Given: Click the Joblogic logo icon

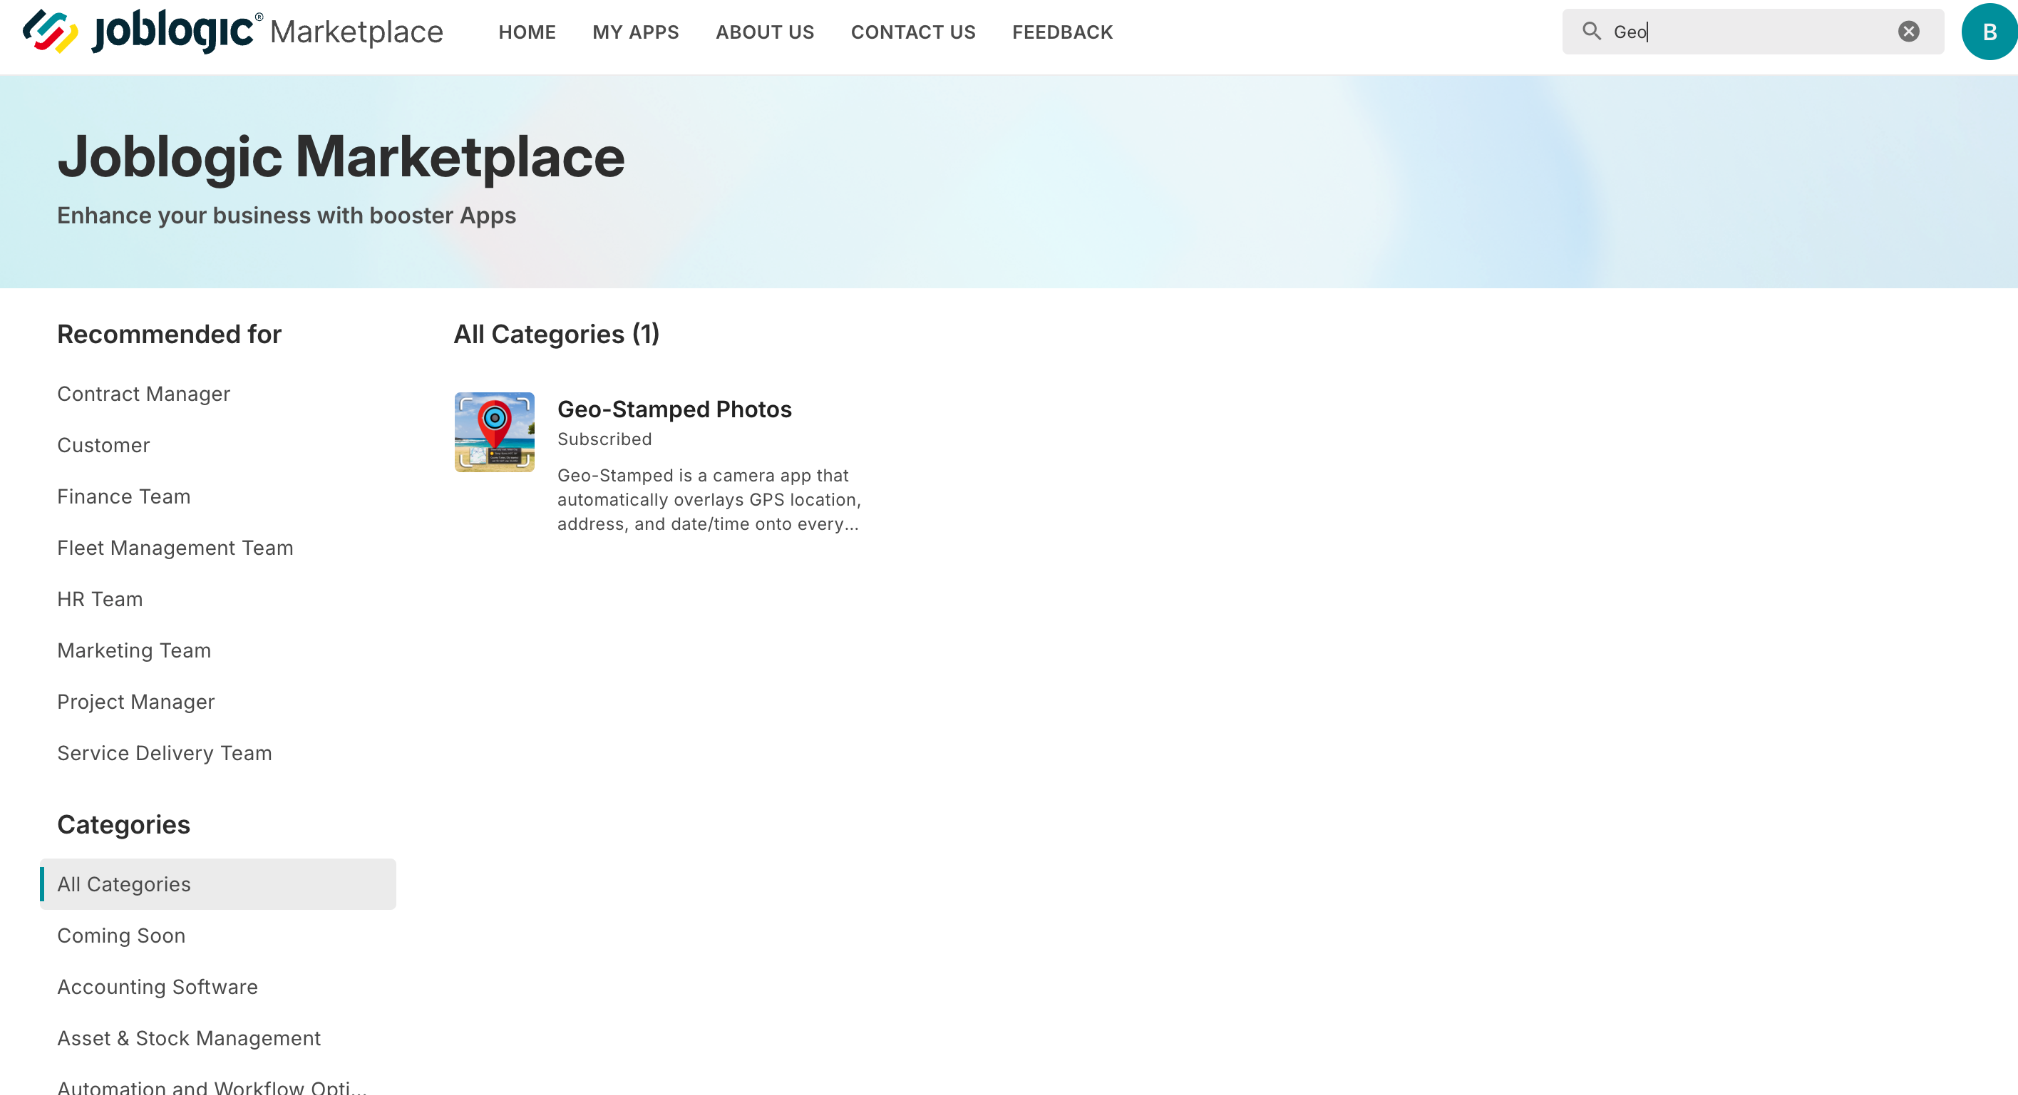Looking at the screenshot, I should click(x=50, y=31).
